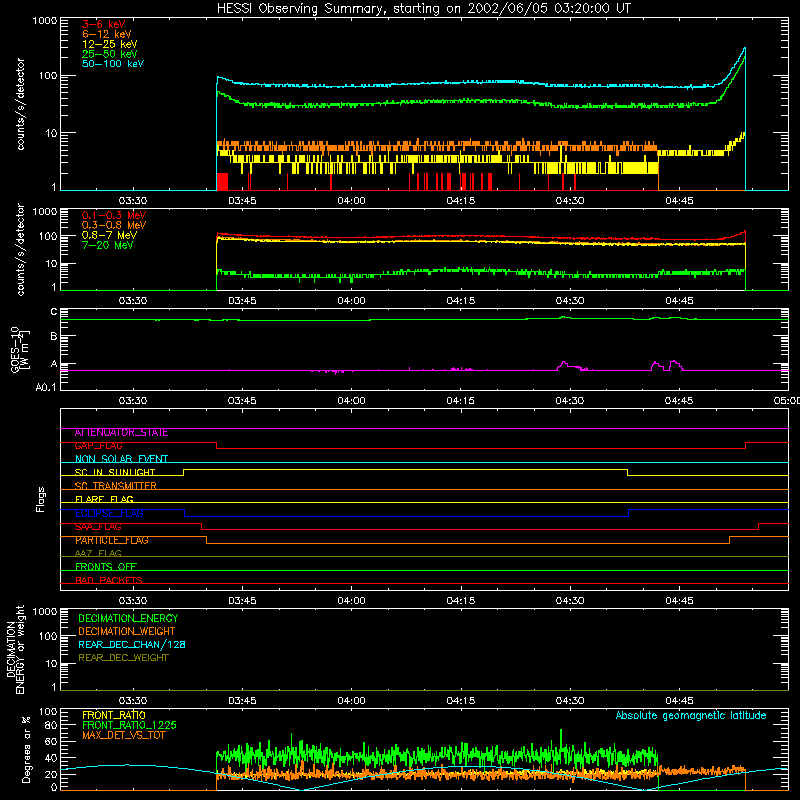The width and height of the screenshot is (800, 800).
Task: Select the NON_SOLAR_EVENT flag label
Action: coord(121,459)
